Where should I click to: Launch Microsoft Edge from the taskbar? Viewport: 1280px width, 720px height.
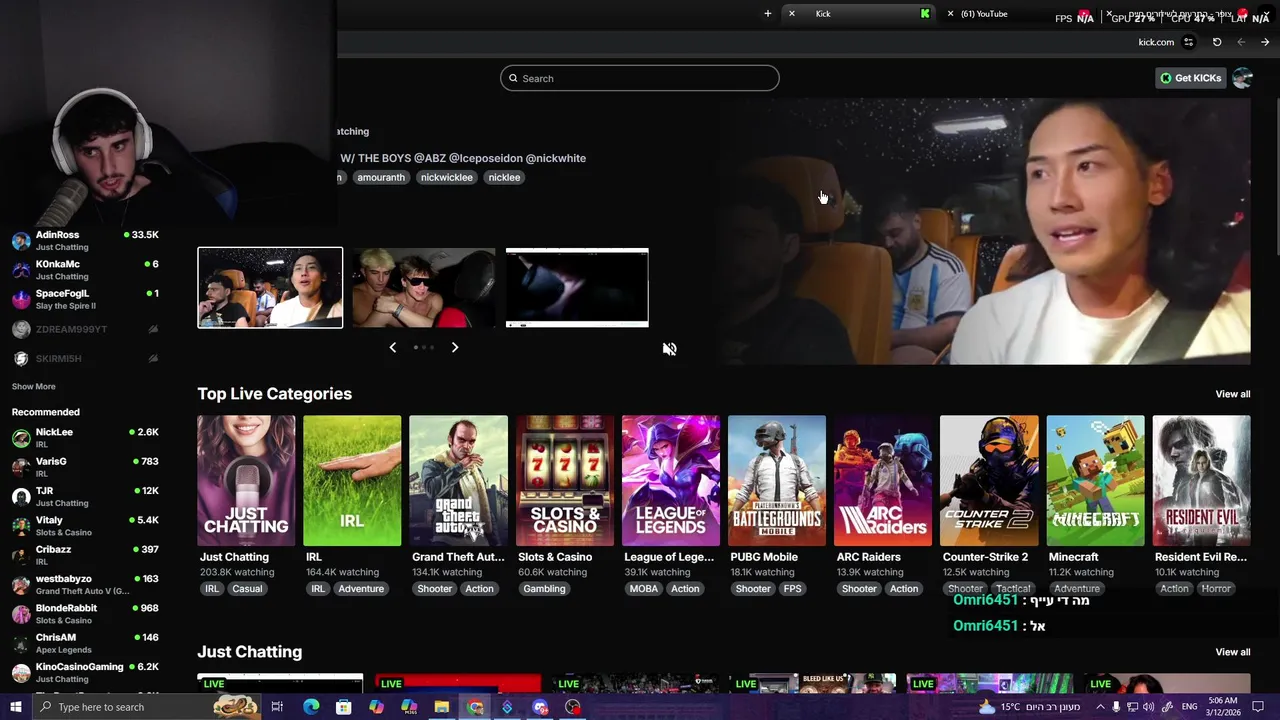tap(311, 707)
